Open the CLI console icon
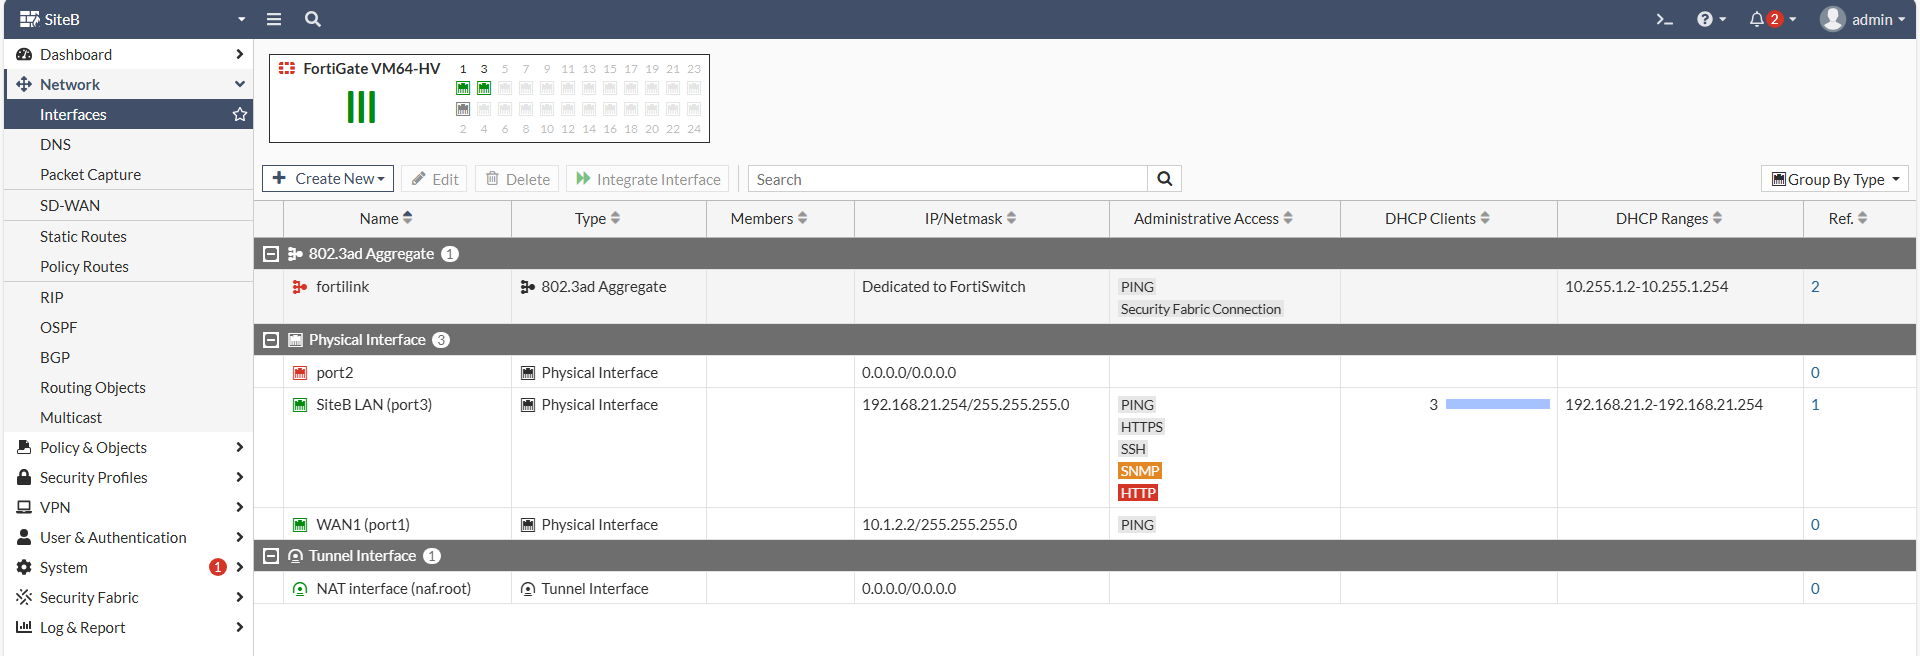This screenshot has height=656, width=1920. pyautogui.click(x=1664, y=19)
